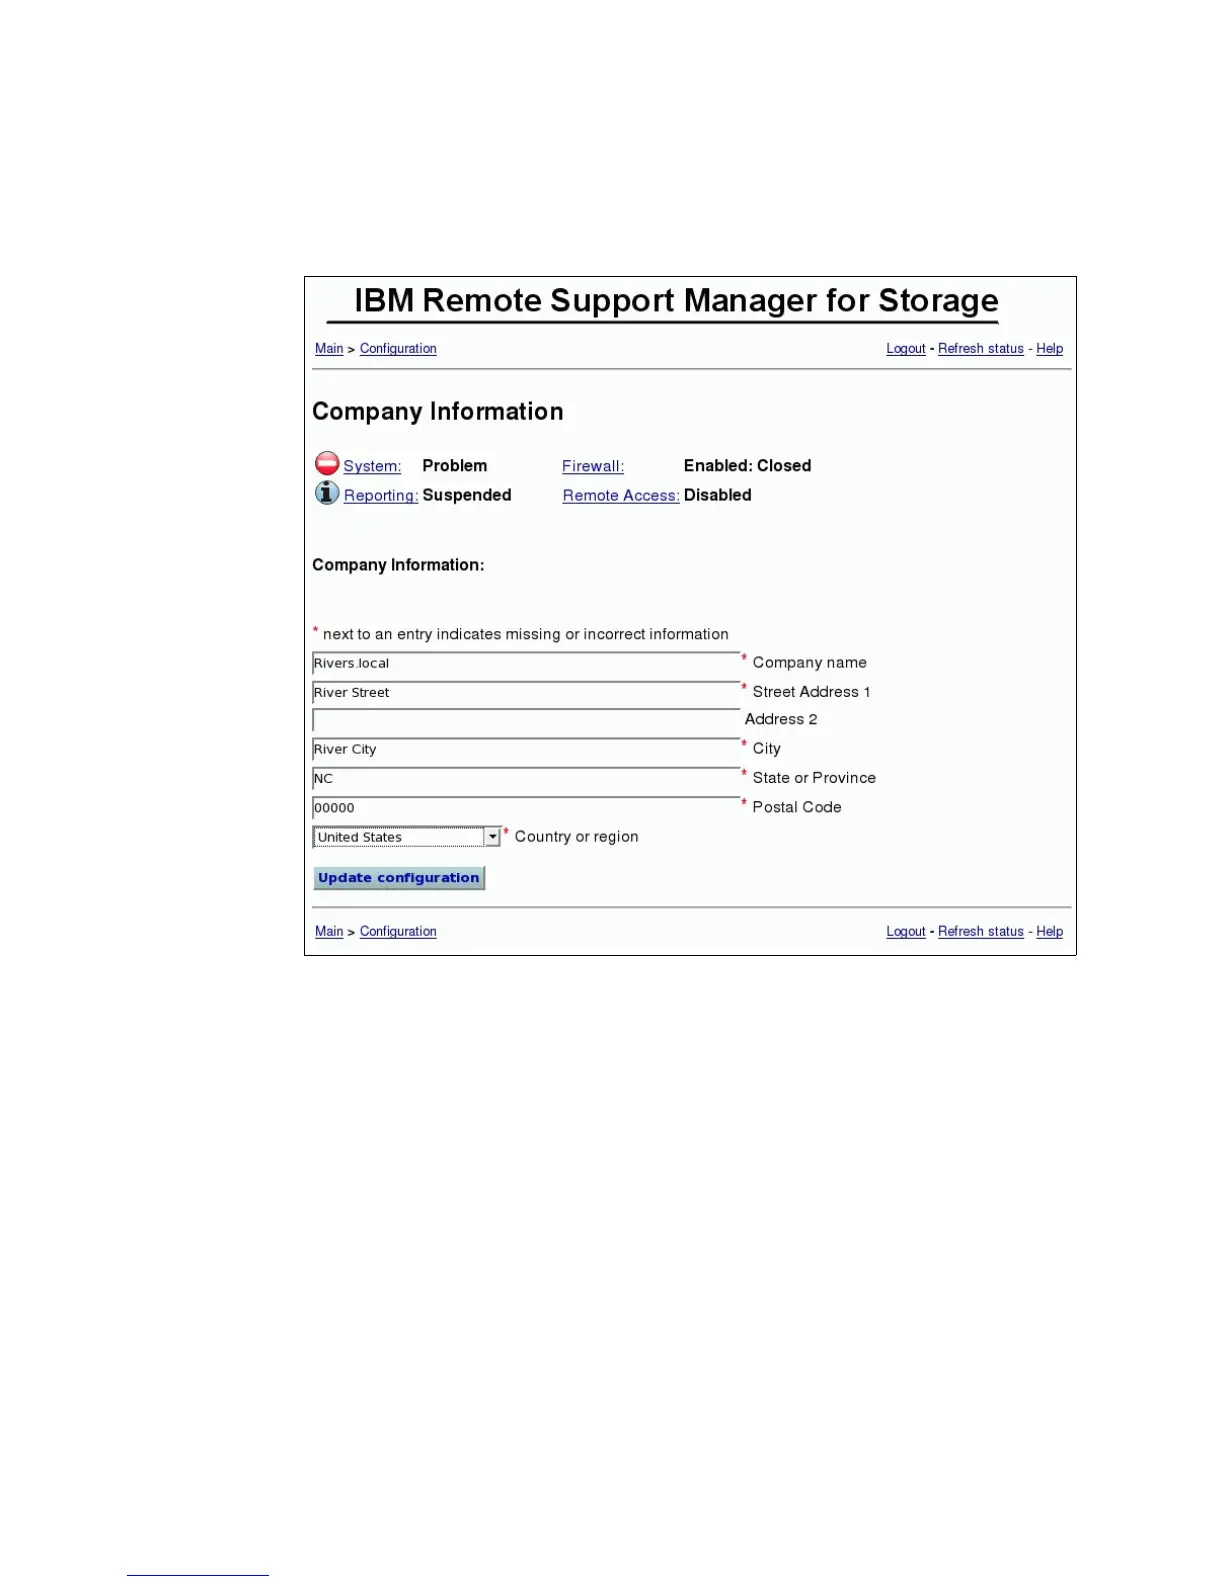Go to Main in top breadcrumb

coord(329,348)
